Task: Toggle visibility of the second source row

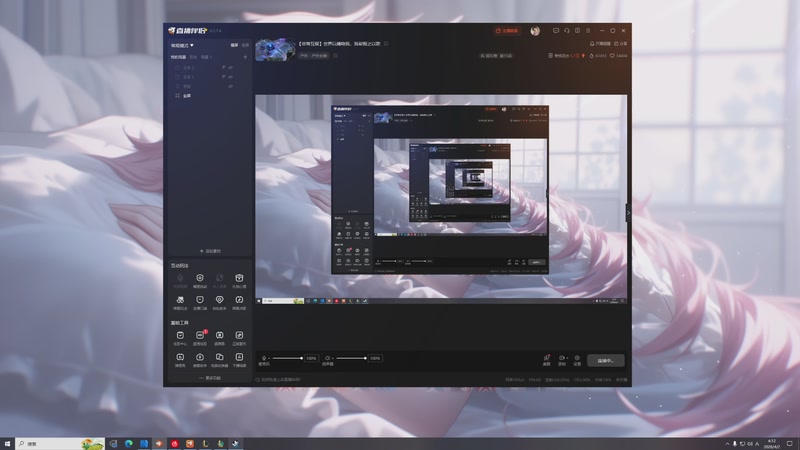Action: point(231,77)
